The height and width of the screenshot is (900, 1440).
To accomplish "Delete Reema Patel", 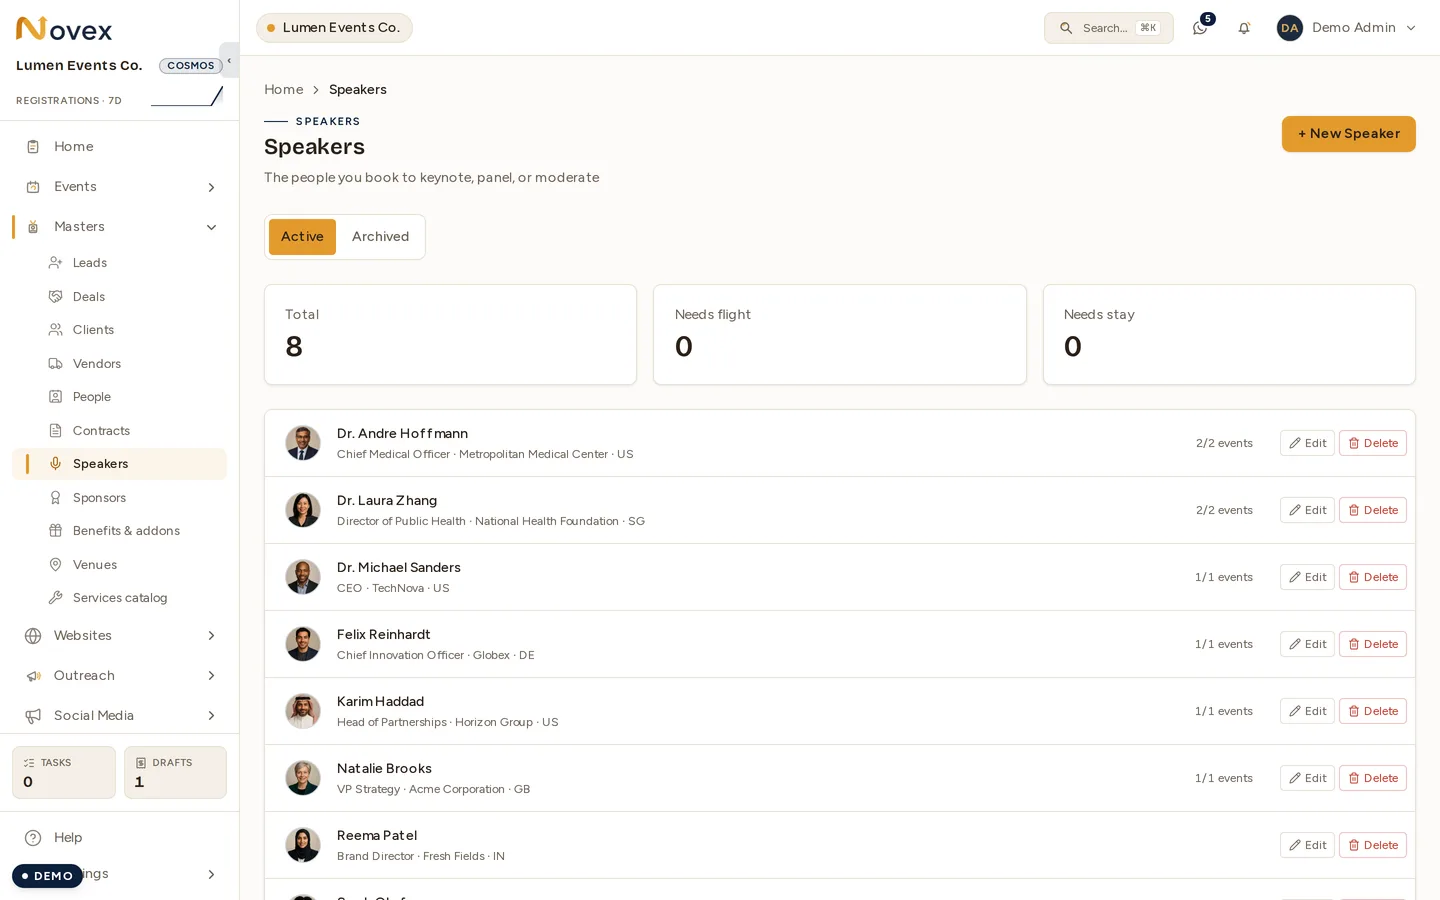I will tap(1372, 845).
